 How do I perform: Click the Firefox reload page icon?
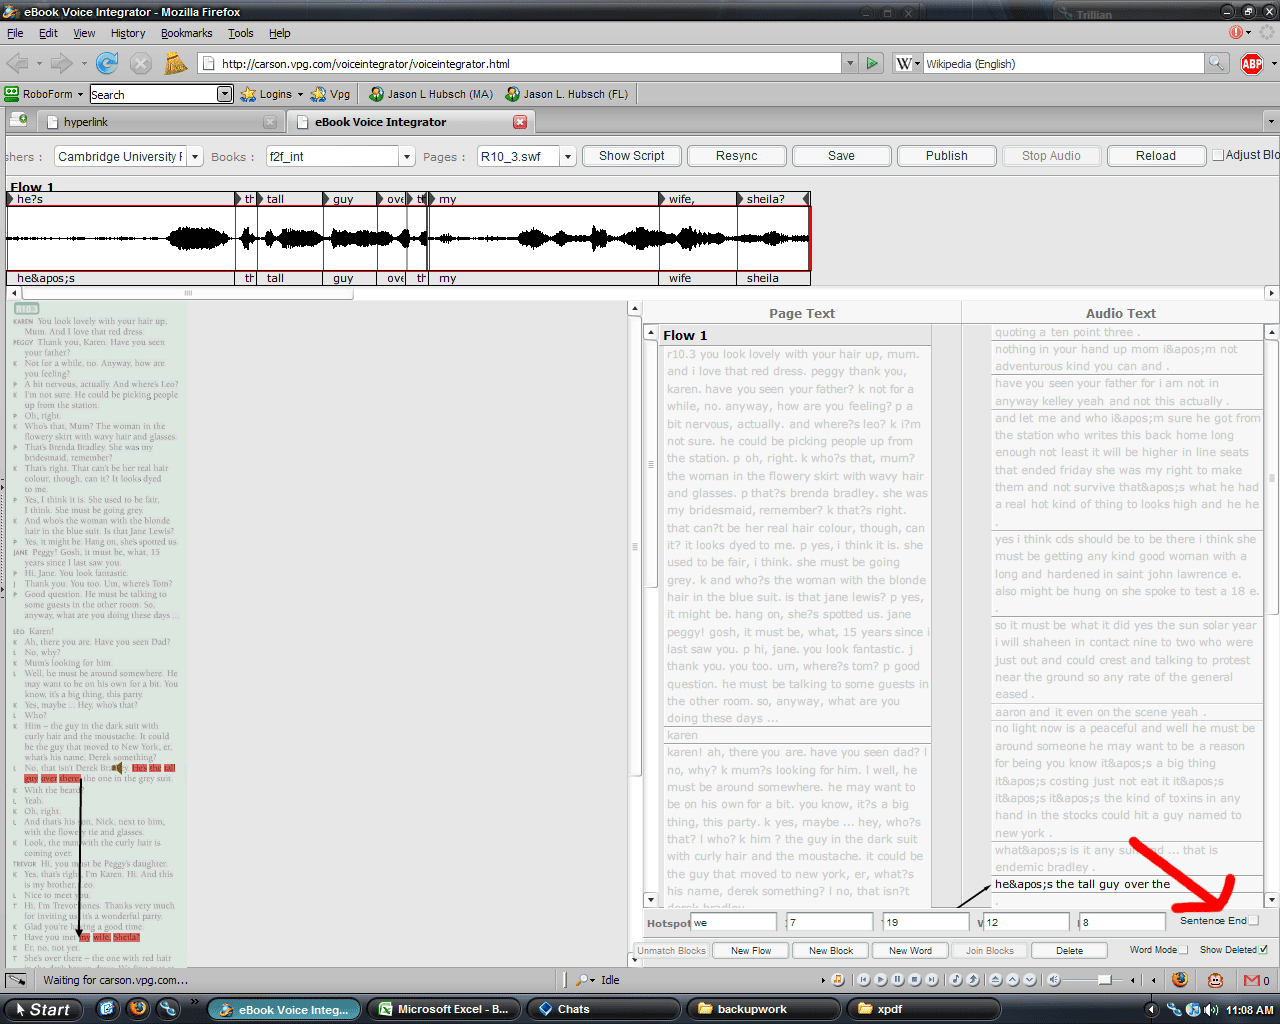point(107,63)
